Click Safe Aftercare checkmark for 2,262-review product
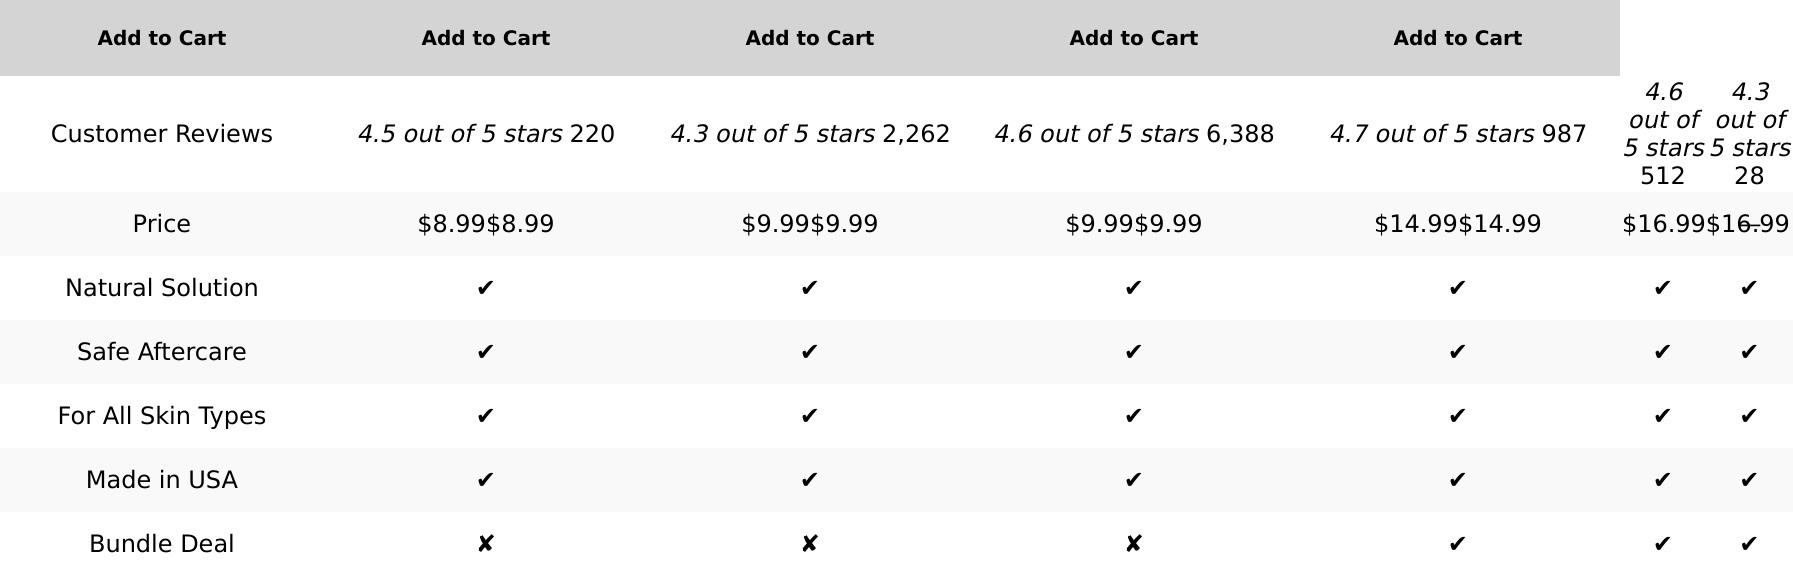Screen dimensions: 1793x576 809,352
